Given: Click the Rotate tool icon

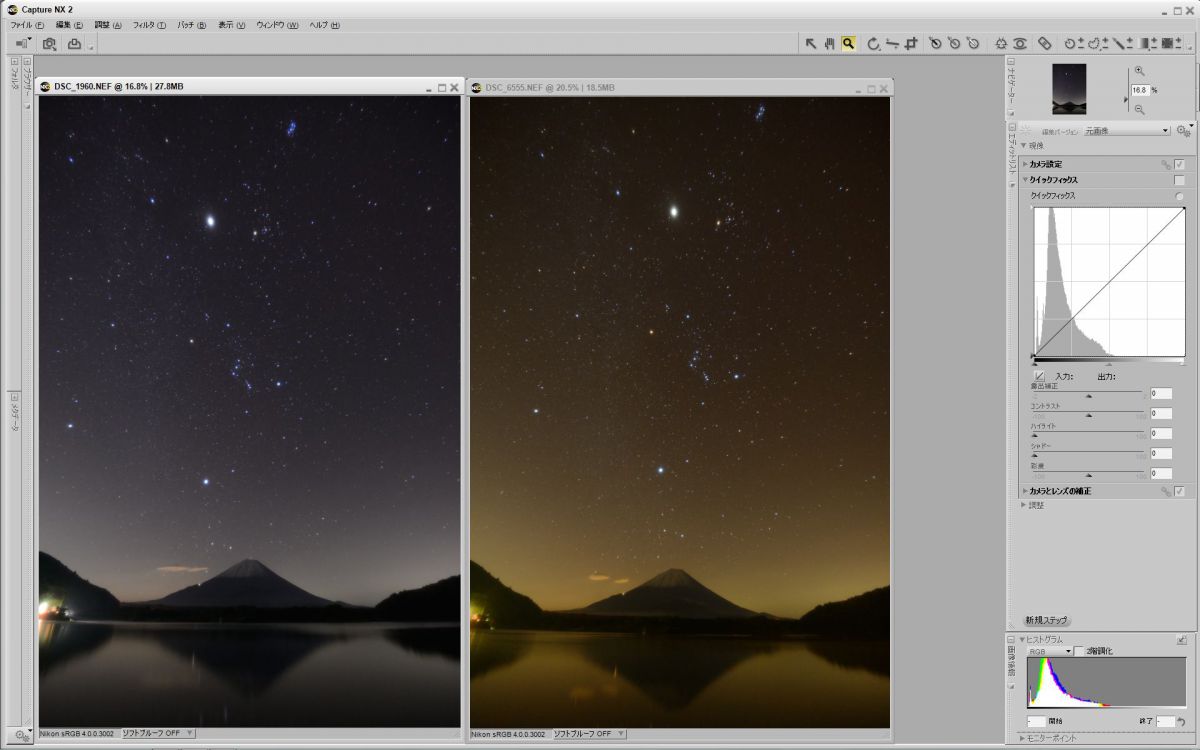Looking at the screenshot, I should point(873,43).
